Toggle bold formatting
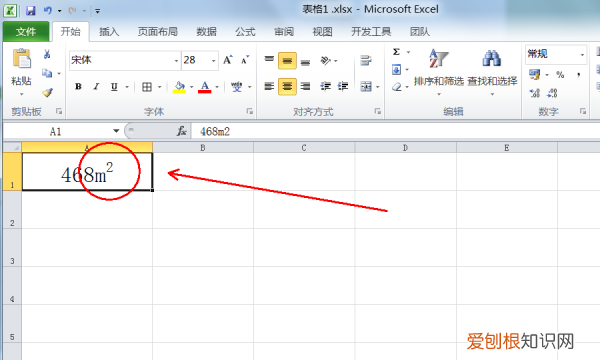Screen dimensions: 600x360 (x=78, y=86)
